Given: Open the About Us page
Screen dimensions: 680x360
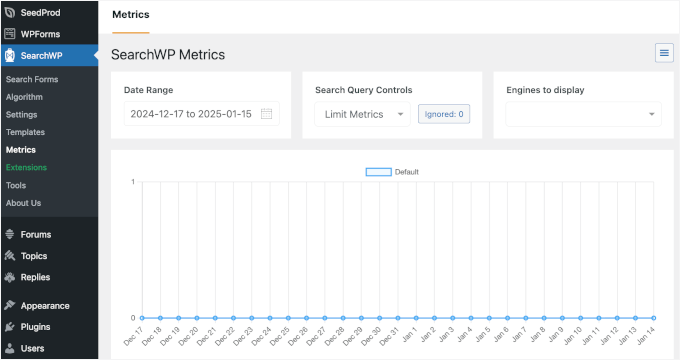Looking at the screenshot, I should [x=23, y=203].
